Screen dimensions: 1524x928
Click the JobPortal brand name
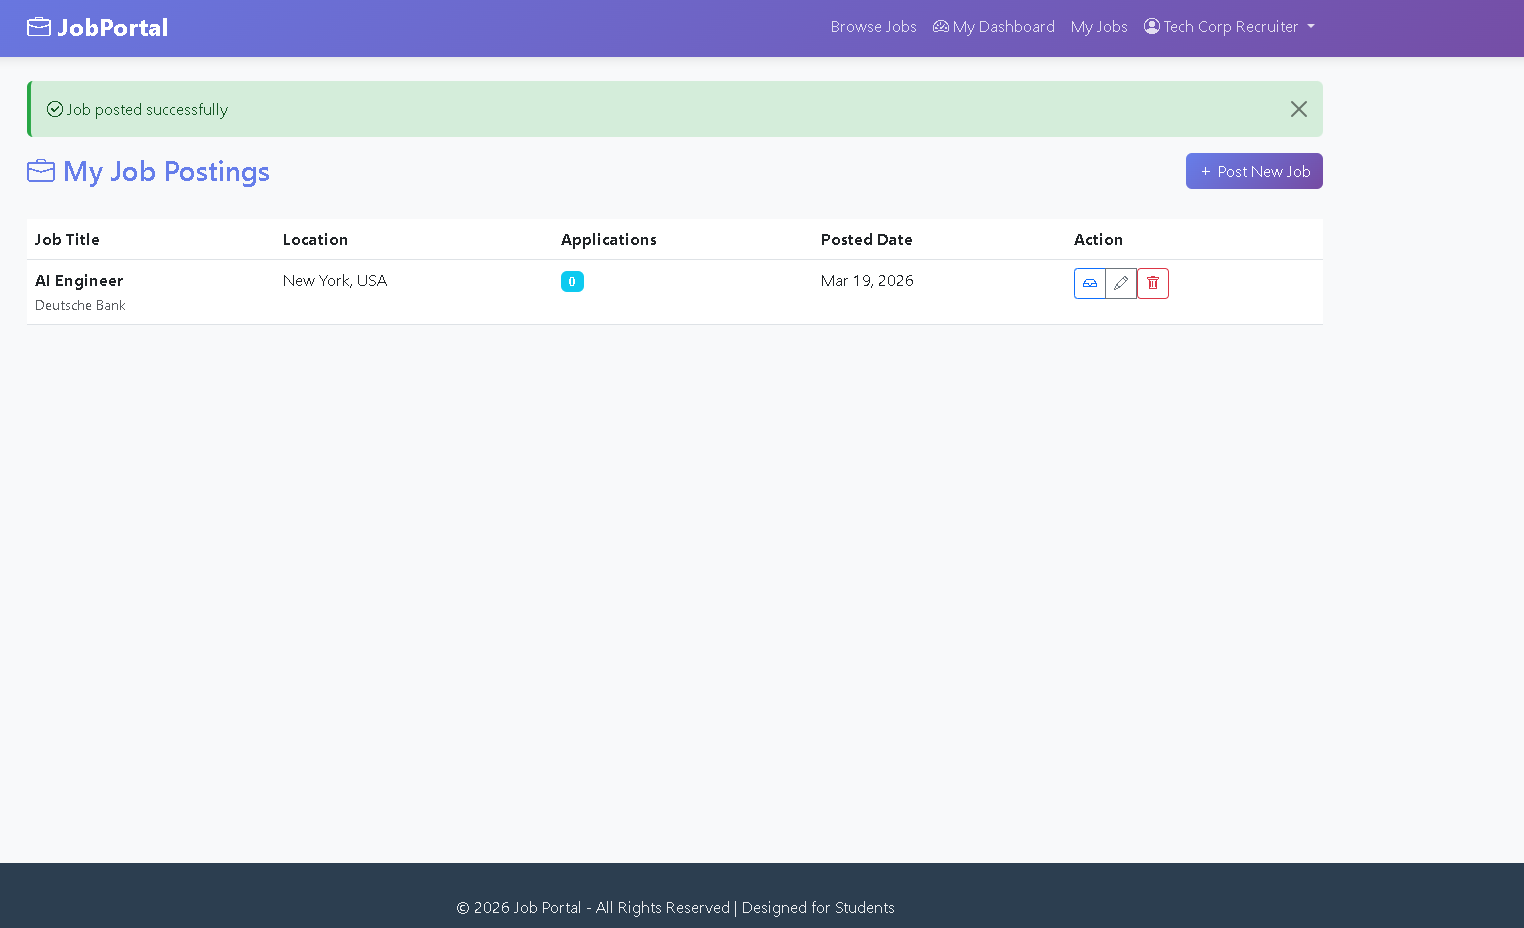coord(112,28)
